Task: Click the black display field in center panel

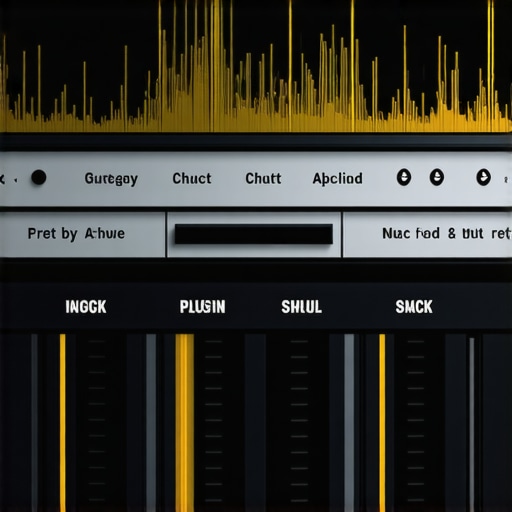Action: tap(254, 234)
